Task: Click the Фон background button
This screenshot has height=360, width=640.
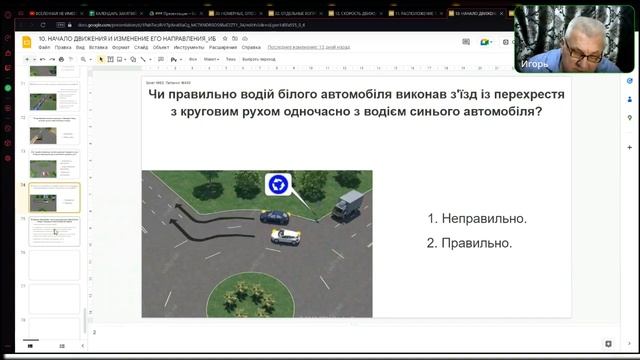Action: coord(193,59)
